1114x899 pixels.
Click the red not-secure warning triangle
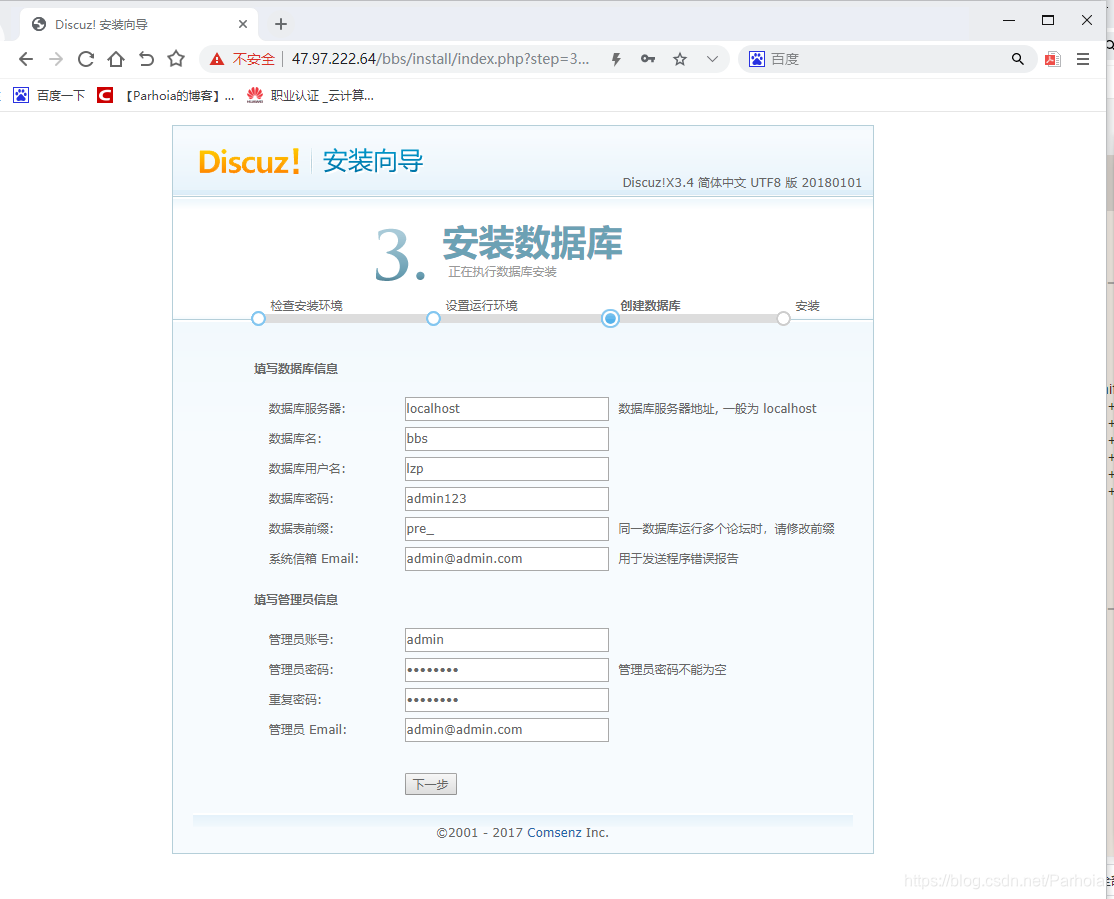tap(217, 59)
